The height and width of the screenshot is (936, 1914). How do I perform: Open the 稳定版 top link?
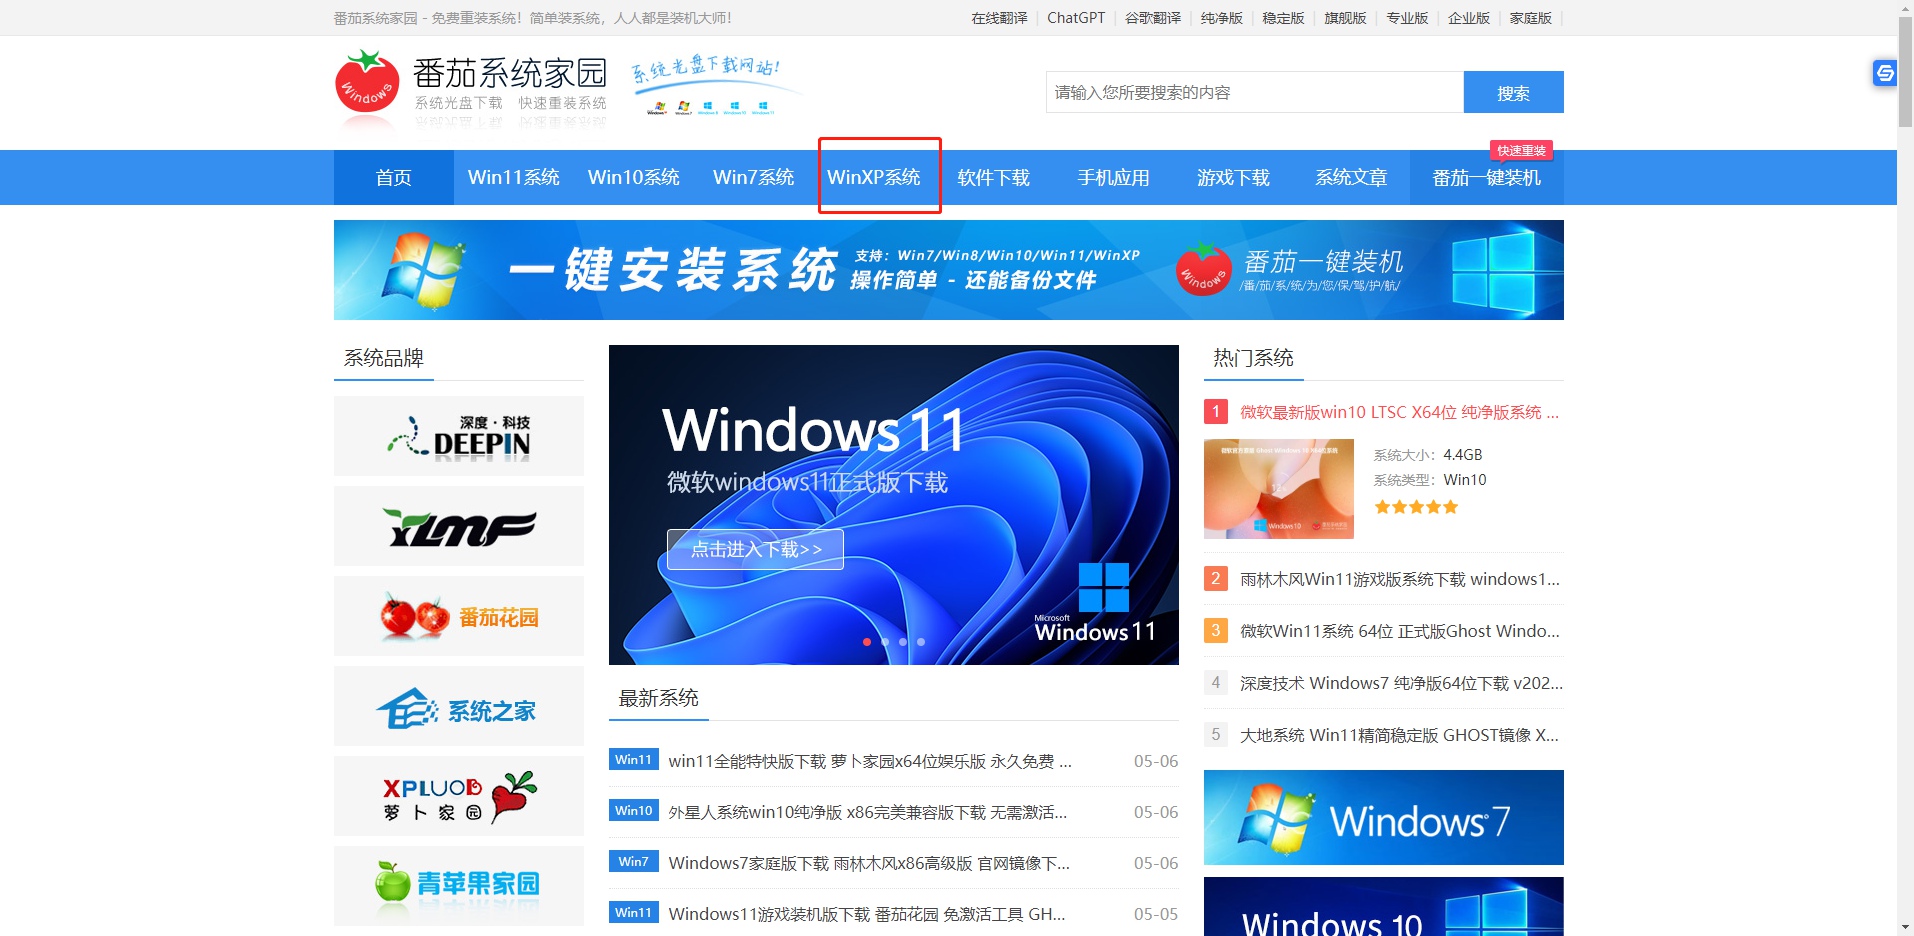(1284, 18)
